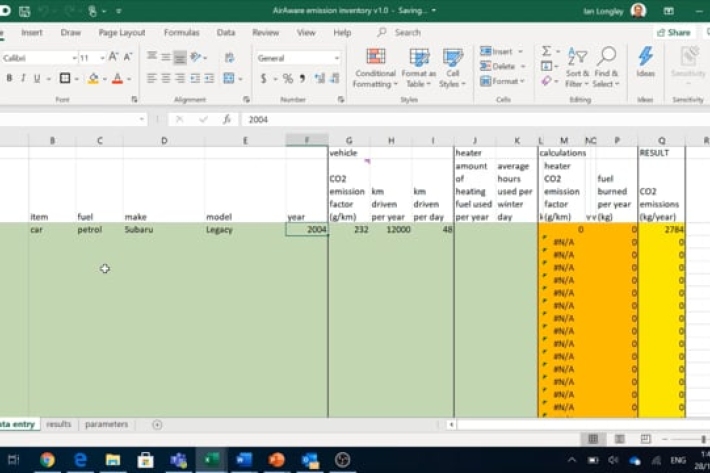
Task: Add a new sheet with plus button
Action: pyautogui.click(x=157, y=424)
